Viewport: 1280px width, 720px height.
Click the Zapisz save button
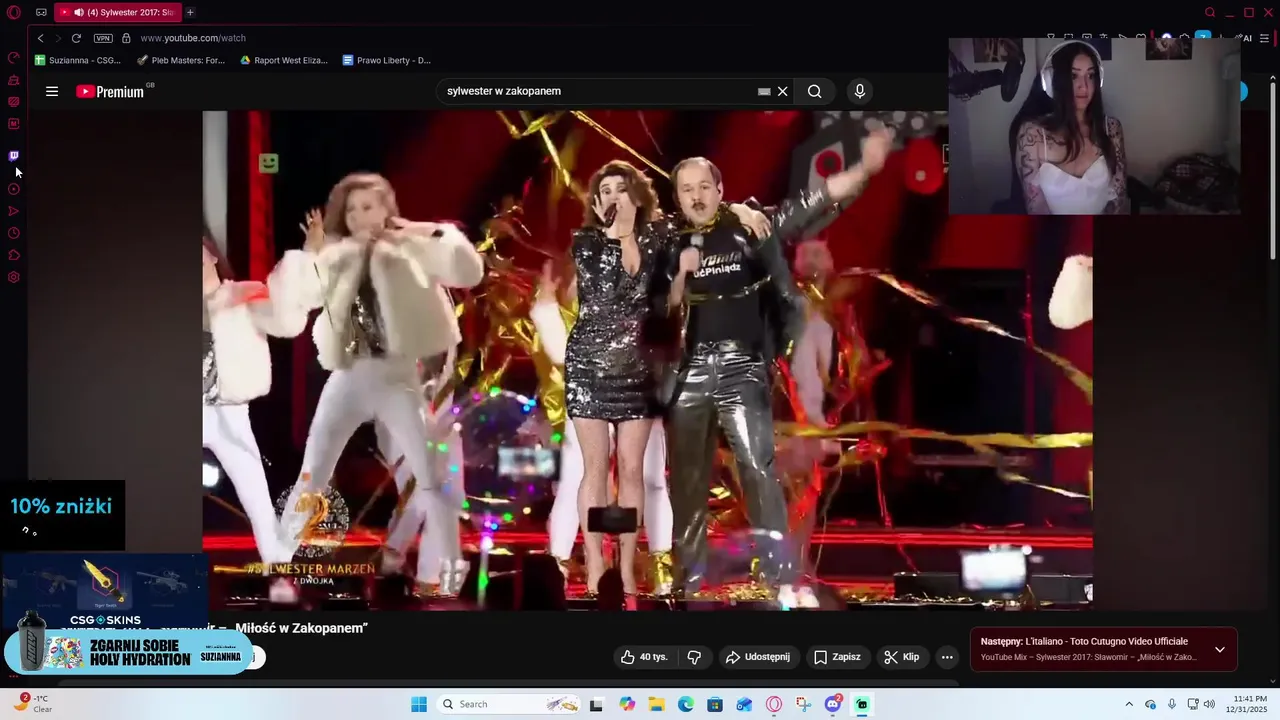(837, 657)
